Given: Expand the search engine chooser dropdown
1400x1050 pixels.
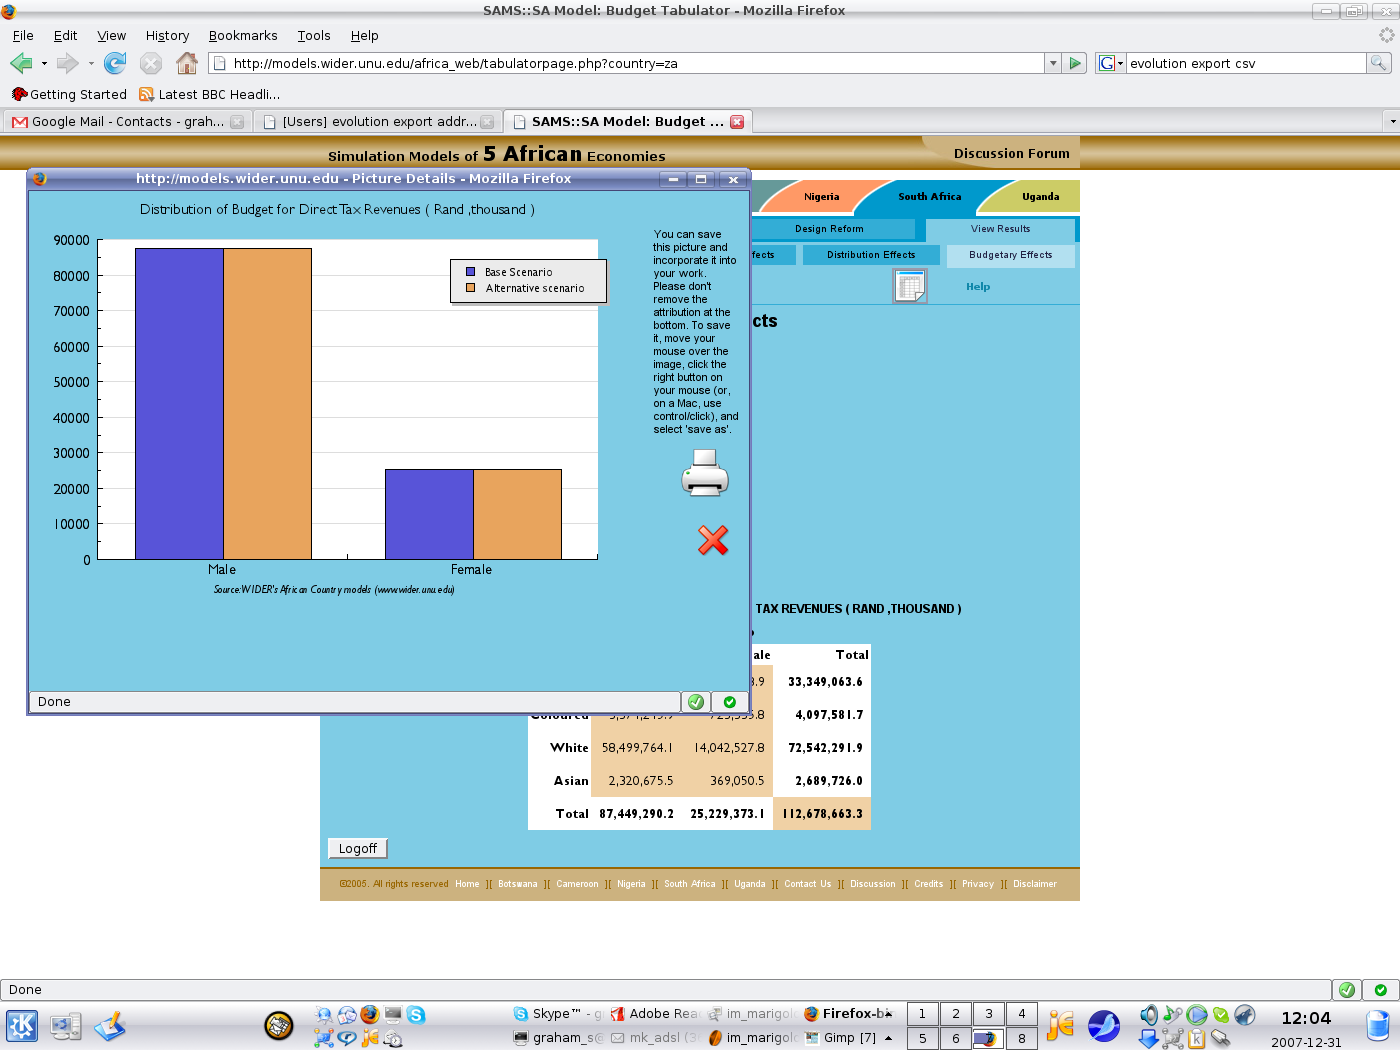Looking at the screenshot, I should (1110, 63).
